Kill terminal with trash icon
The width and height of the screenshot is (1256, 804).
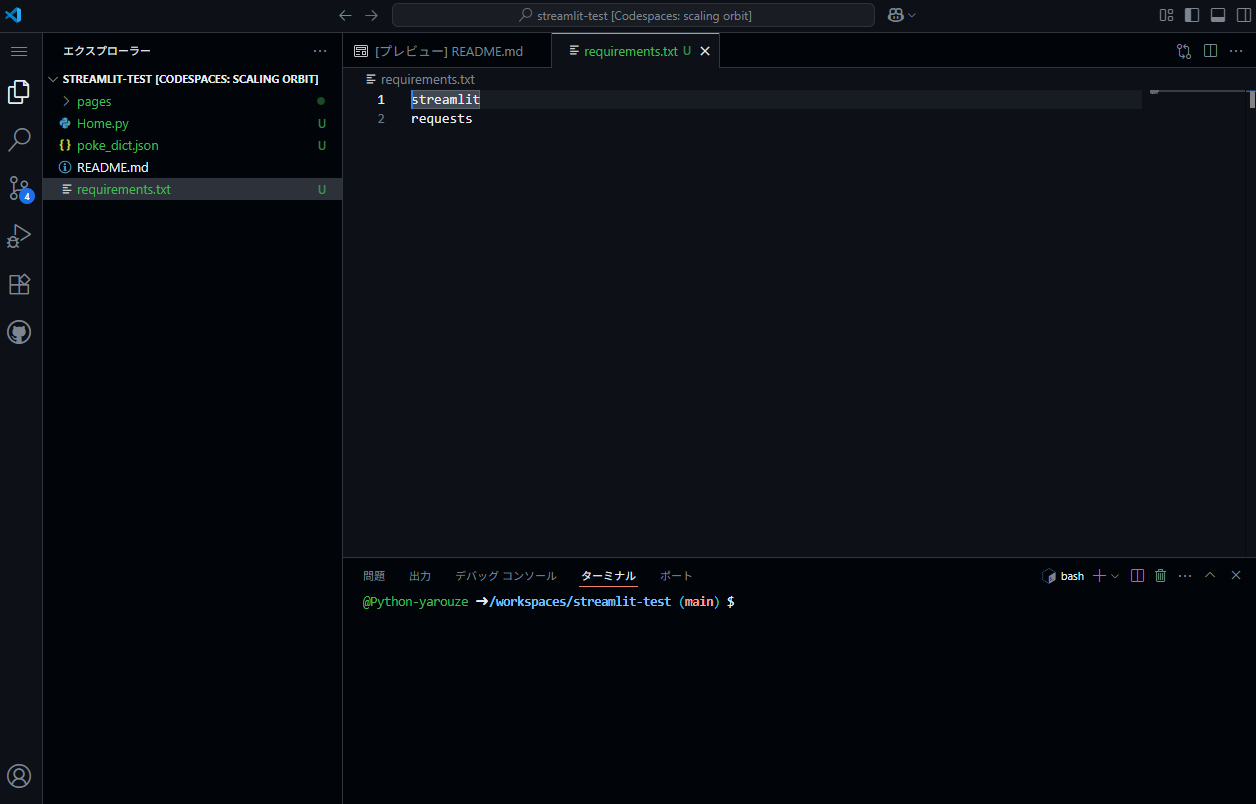click(1161, 576)
